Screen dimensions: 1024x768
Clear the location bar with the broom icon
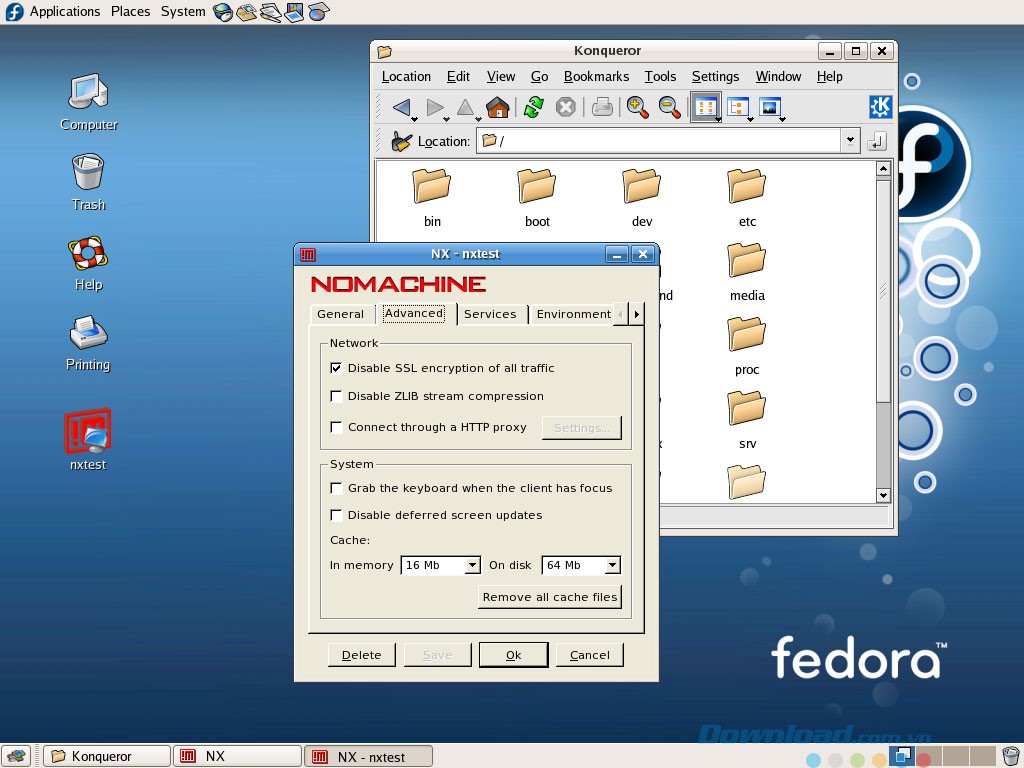coord(398,141)
